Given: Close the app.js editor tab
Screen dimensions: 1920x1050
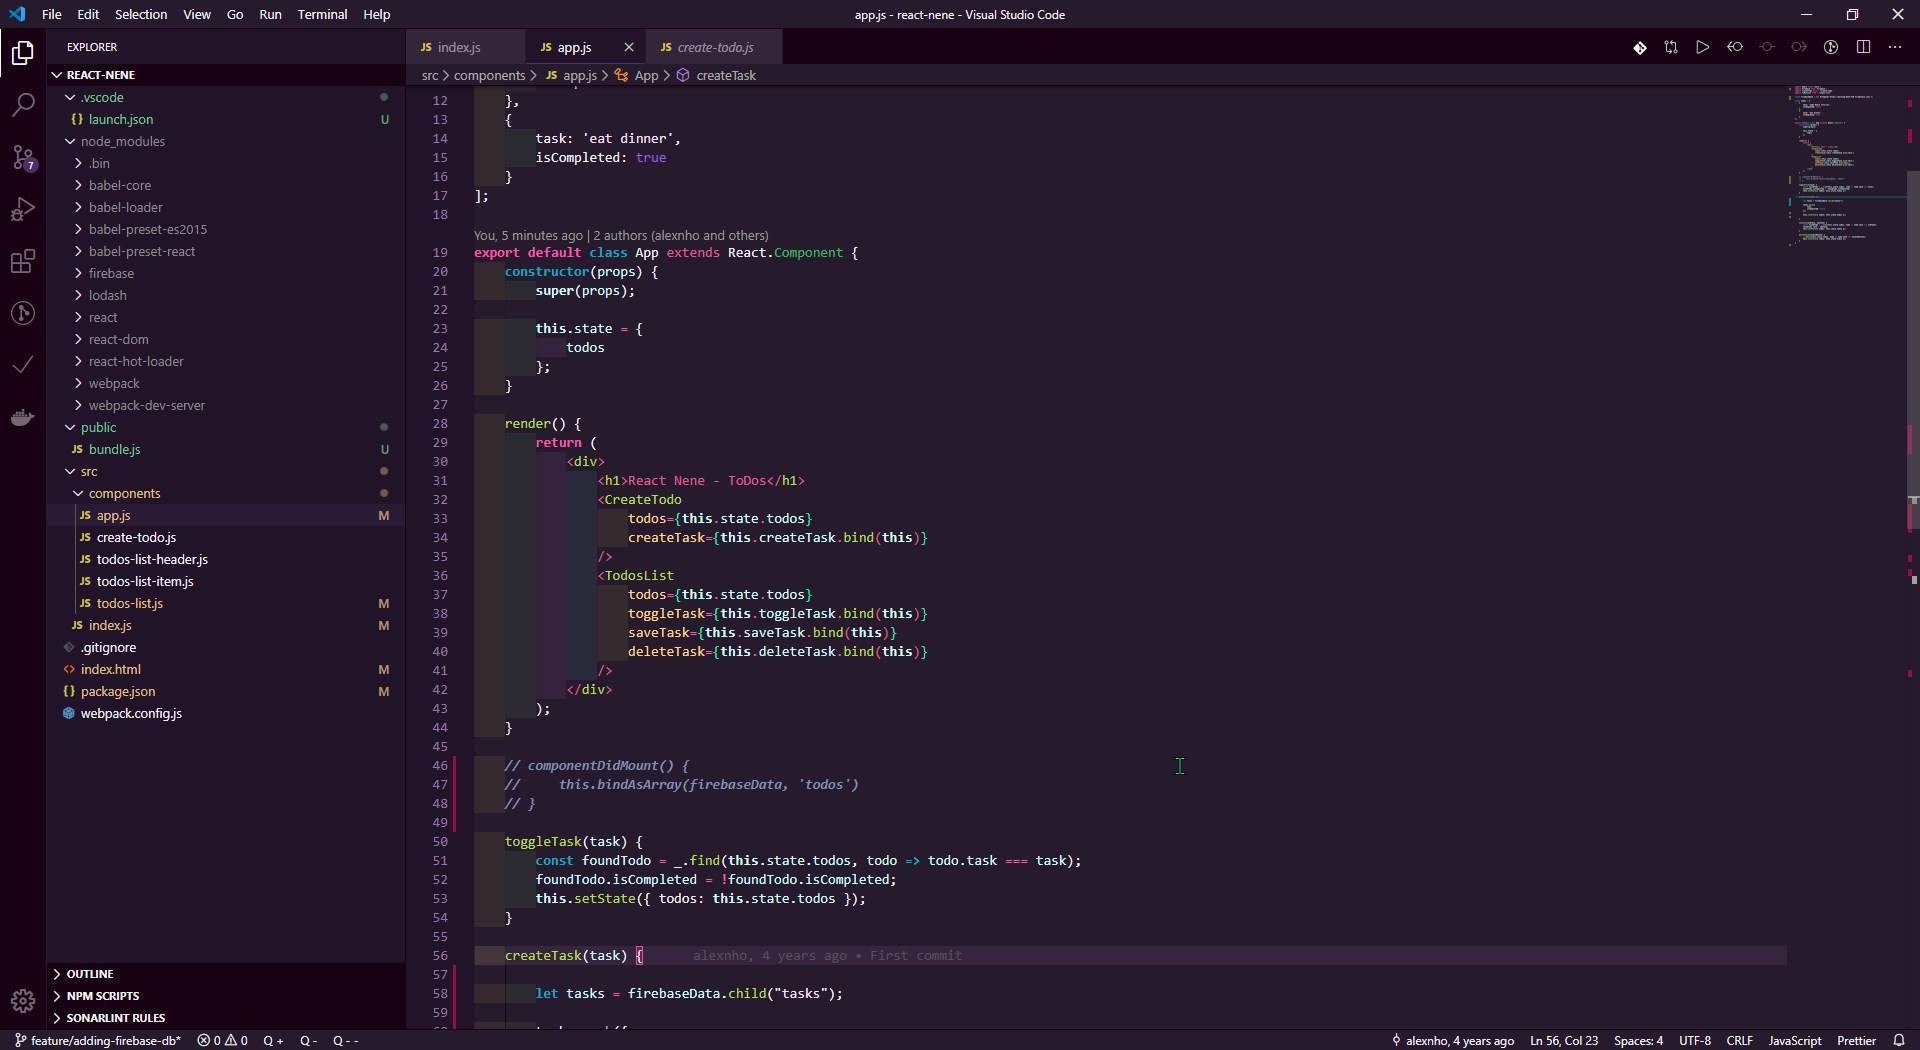Looking at the screenshot, I should click(628, 47).
